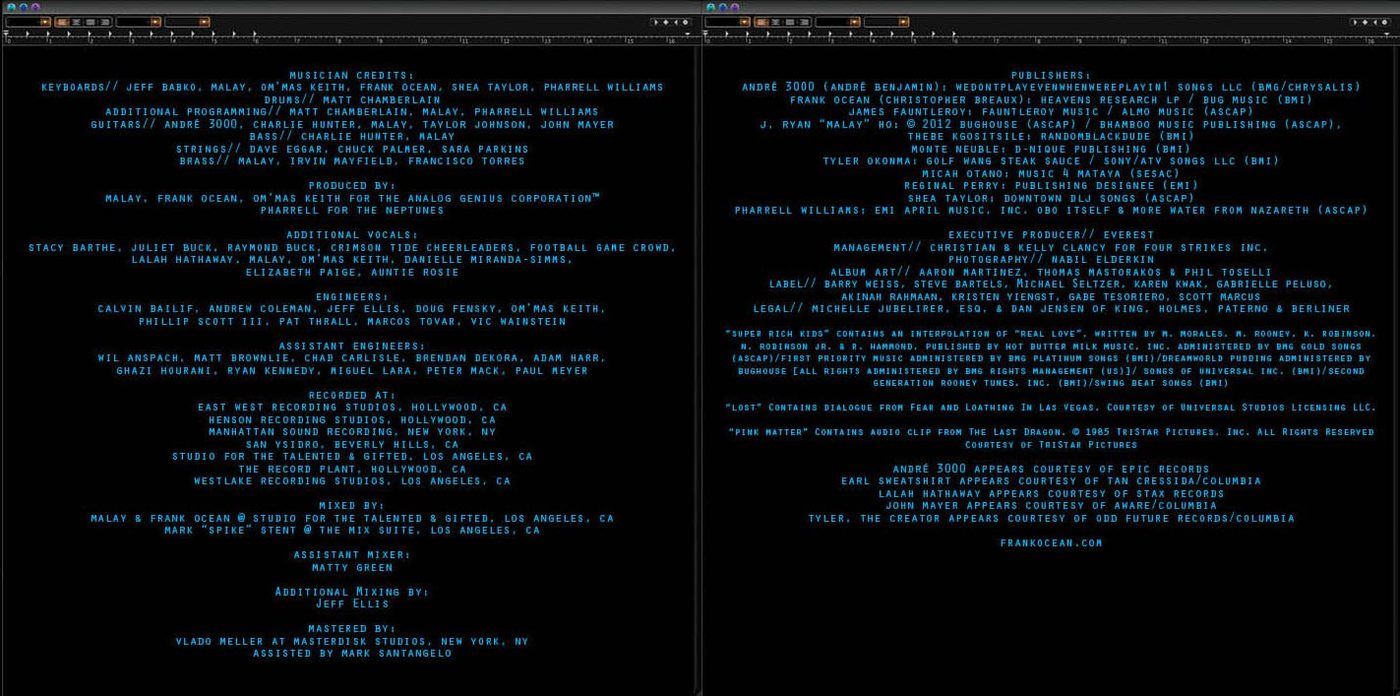Pick decimal tab circle icon in left window

point(685,22)
